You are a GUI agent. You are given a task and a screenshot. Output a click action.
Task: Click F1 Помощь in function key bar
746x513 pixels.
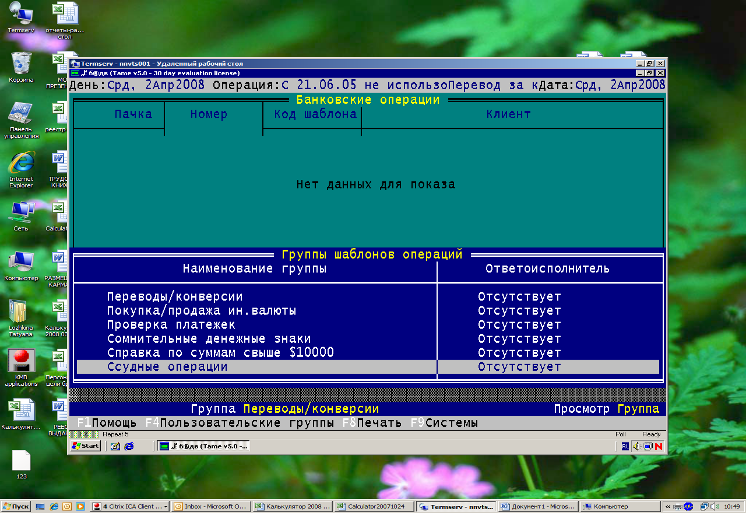click(107, 423)
